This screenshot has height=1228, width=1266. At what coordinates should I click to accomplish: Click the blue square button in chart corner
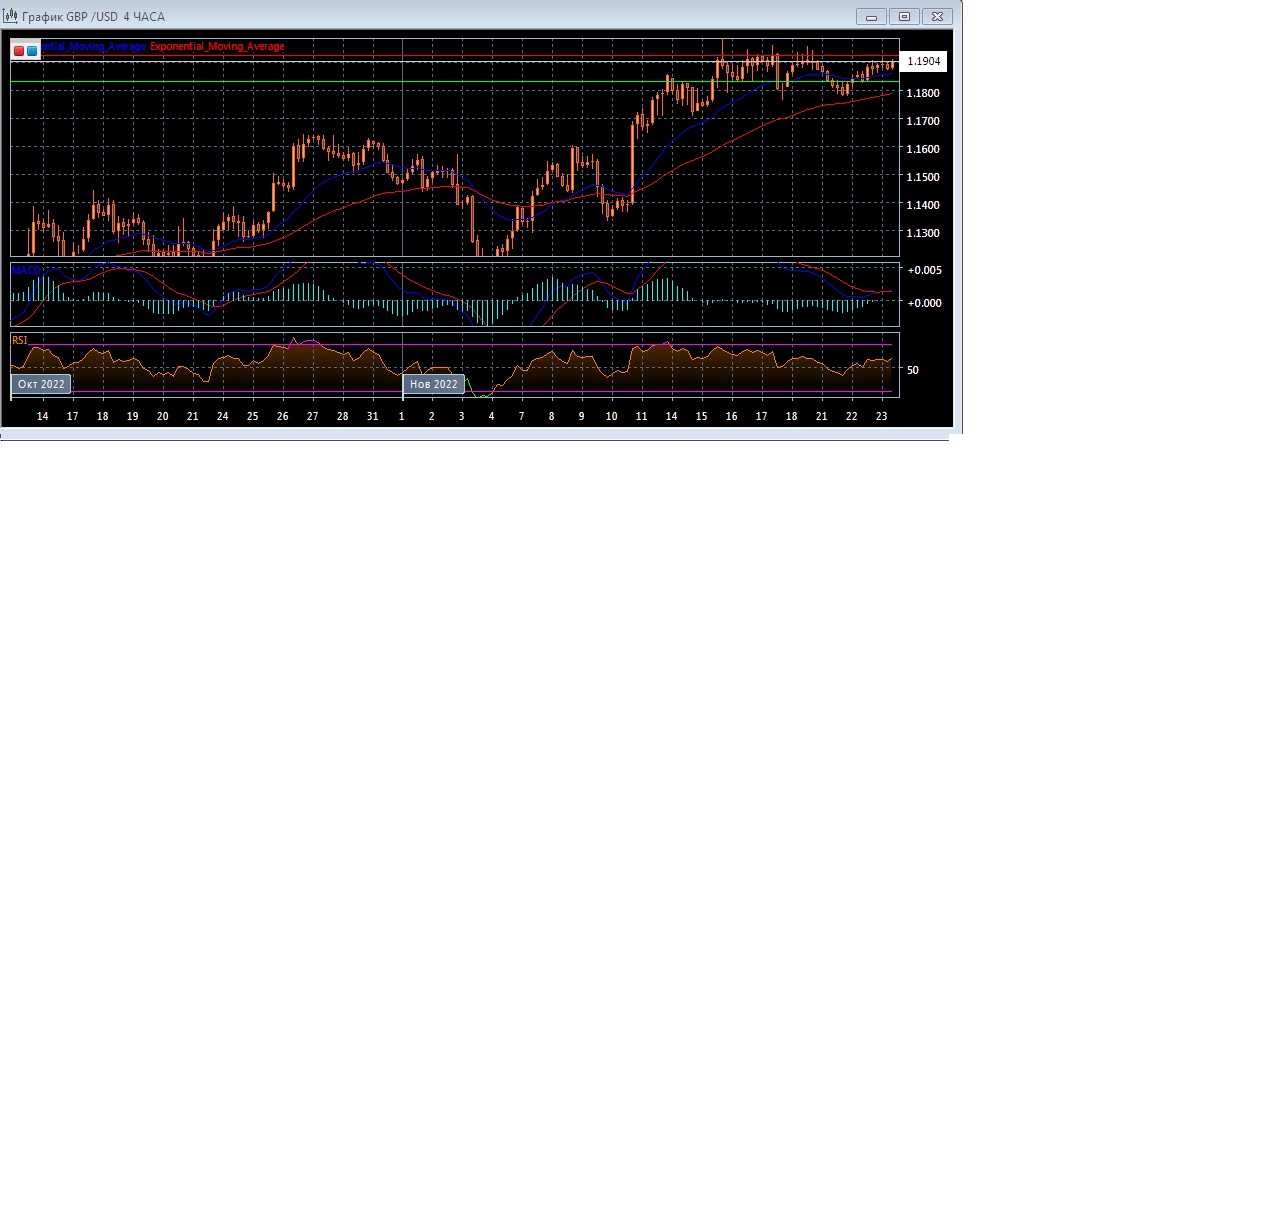(32, 51)
